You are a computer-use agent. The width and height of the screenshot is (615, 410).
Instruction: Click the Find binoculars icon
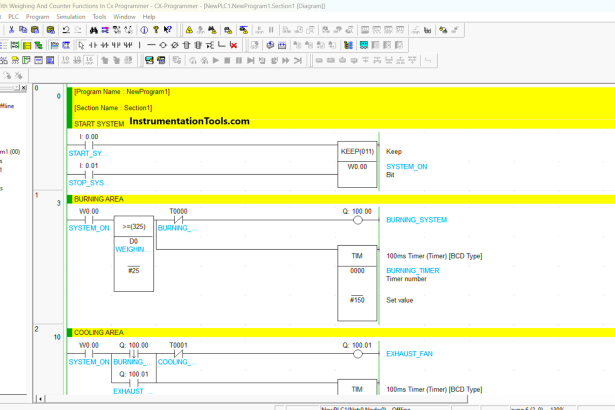tap(92, 30)
